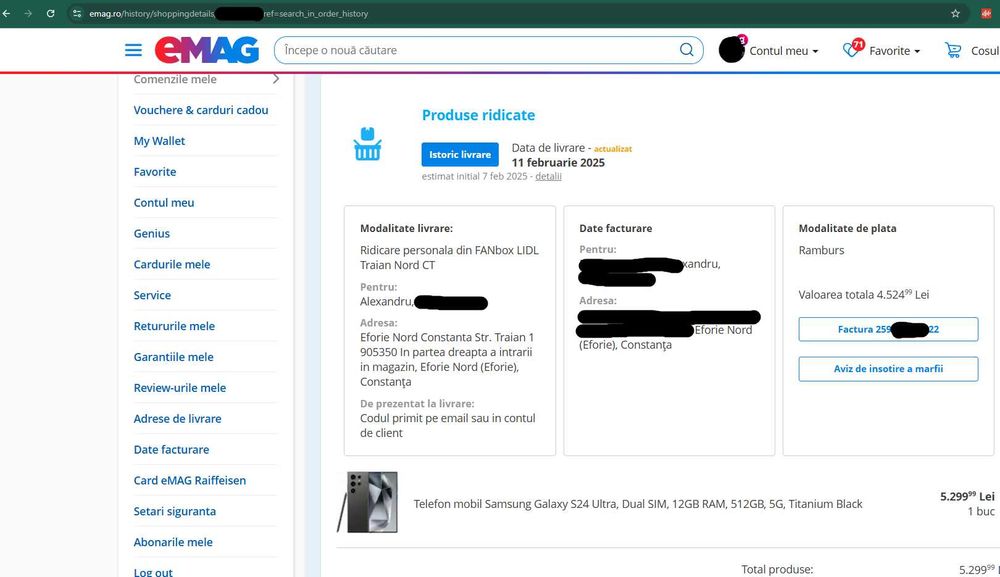Click the Valoarea totala 4.524 Lei text
This screenshot has width=1000, height=577.
864,295
